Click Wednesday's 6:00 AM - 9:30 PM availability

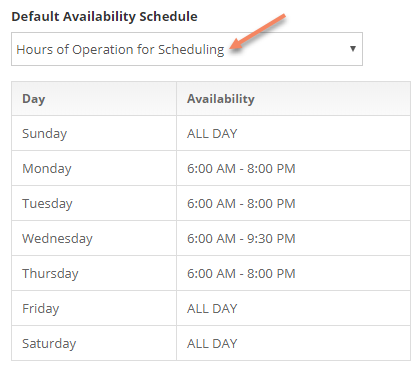pyautogui.click(x=241, y=239)
